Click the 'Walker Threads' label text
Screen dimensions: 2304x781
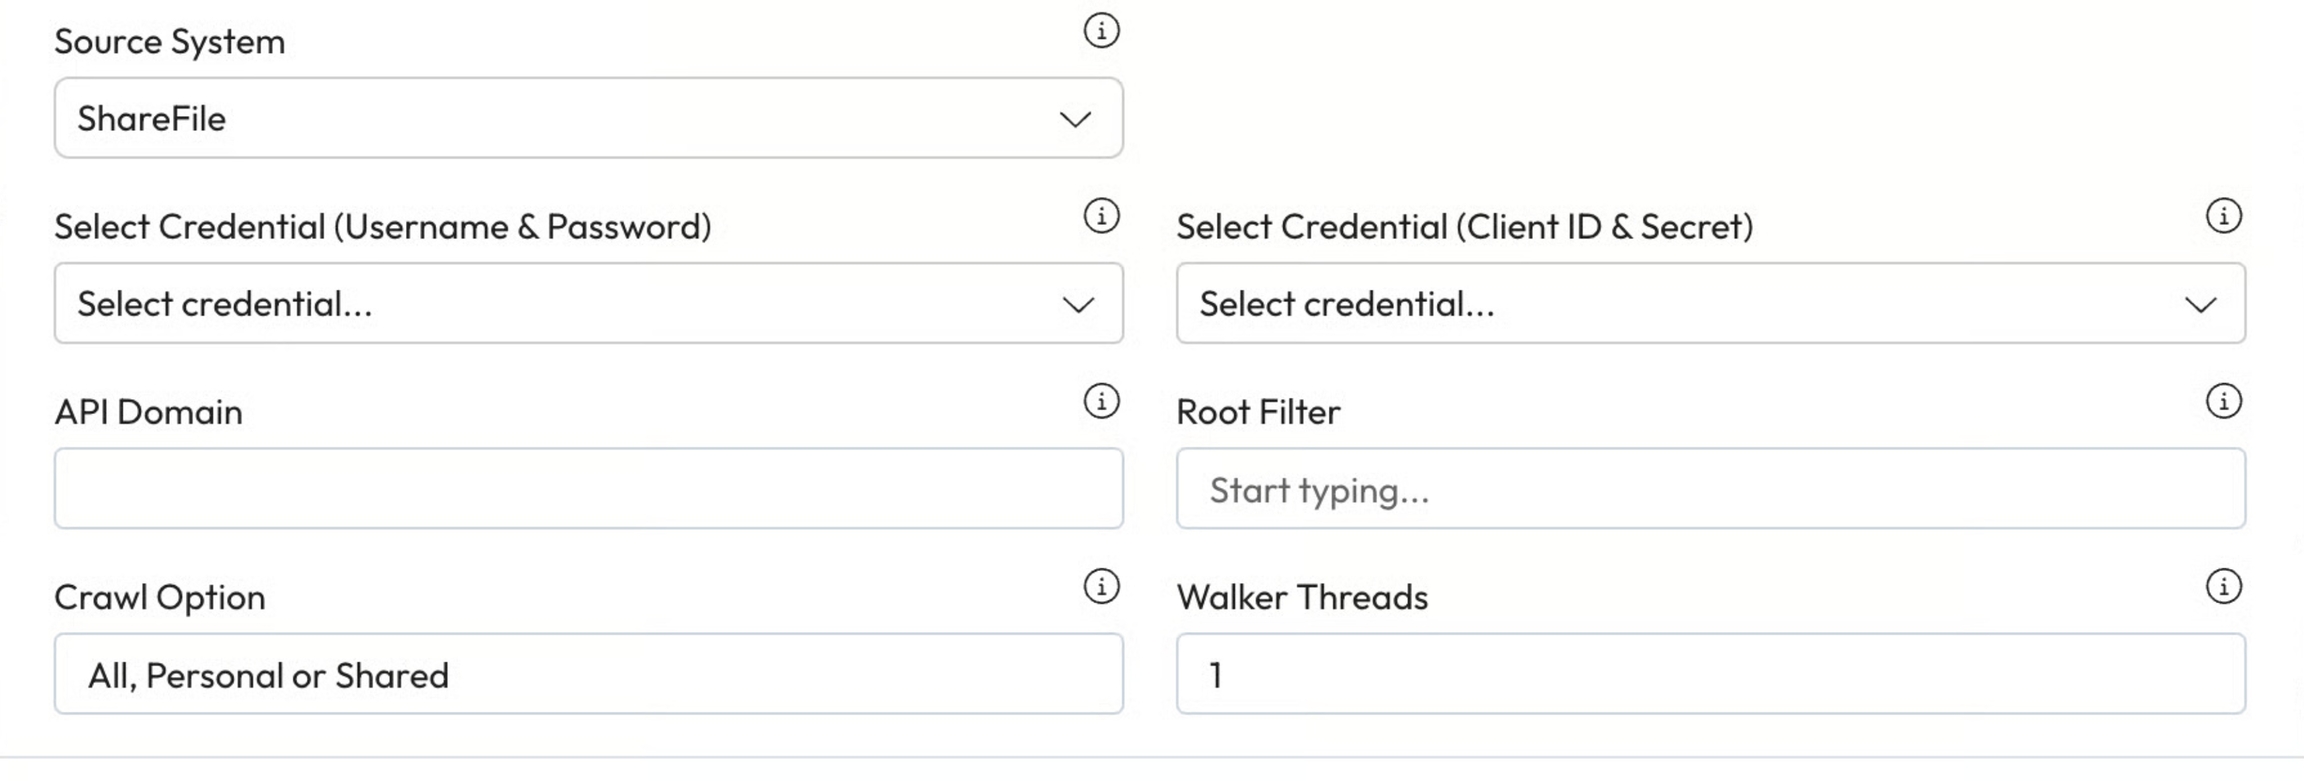pos(1302,598)
